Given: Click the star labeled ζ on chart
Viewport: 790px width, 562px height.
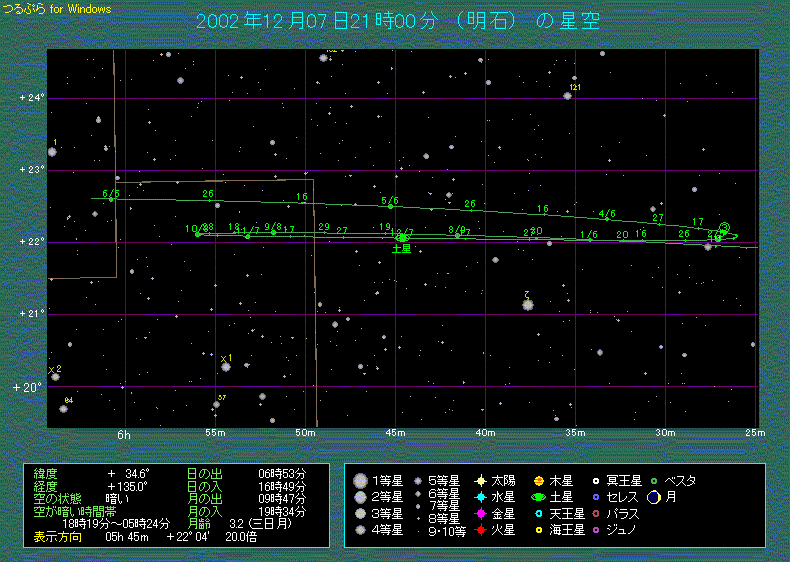Looking at the screenshot, I should point(527,305).
